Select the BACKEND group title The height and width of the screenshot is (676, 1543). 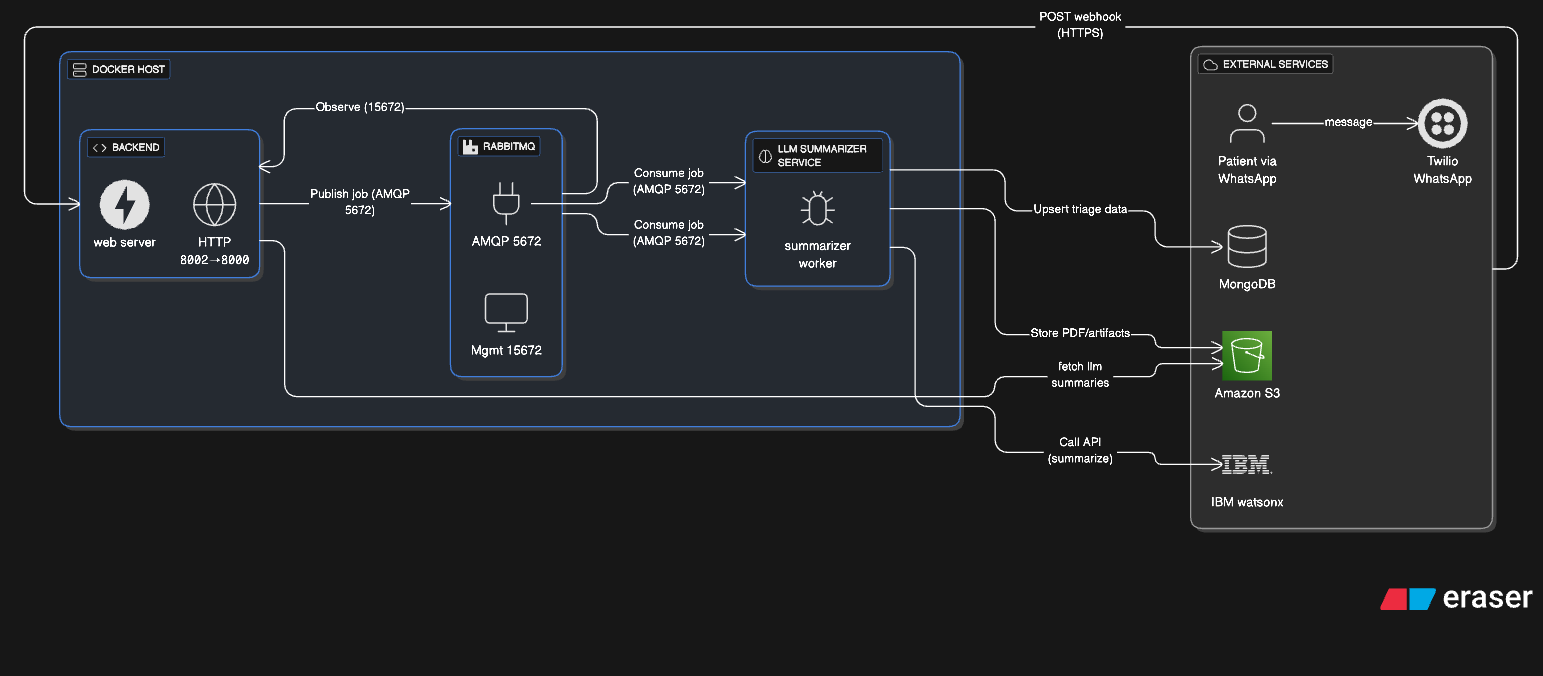tap(126, 147)
